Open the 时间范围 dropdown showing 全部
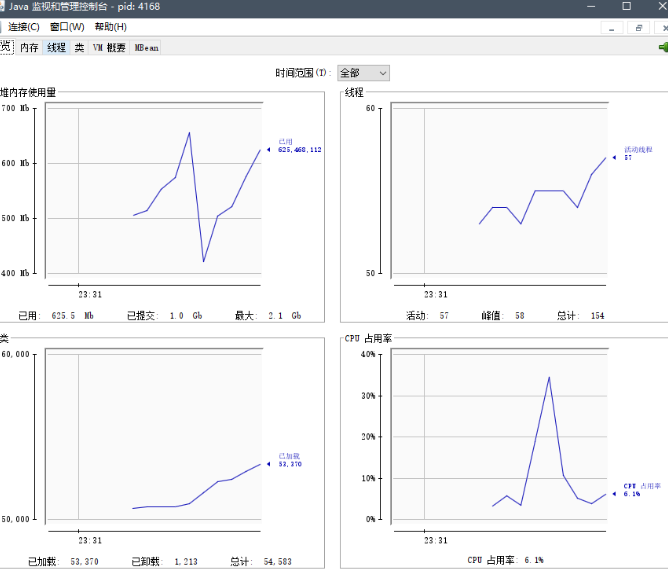This screenshot has height=570, width=668. click(x=363, y=73)
